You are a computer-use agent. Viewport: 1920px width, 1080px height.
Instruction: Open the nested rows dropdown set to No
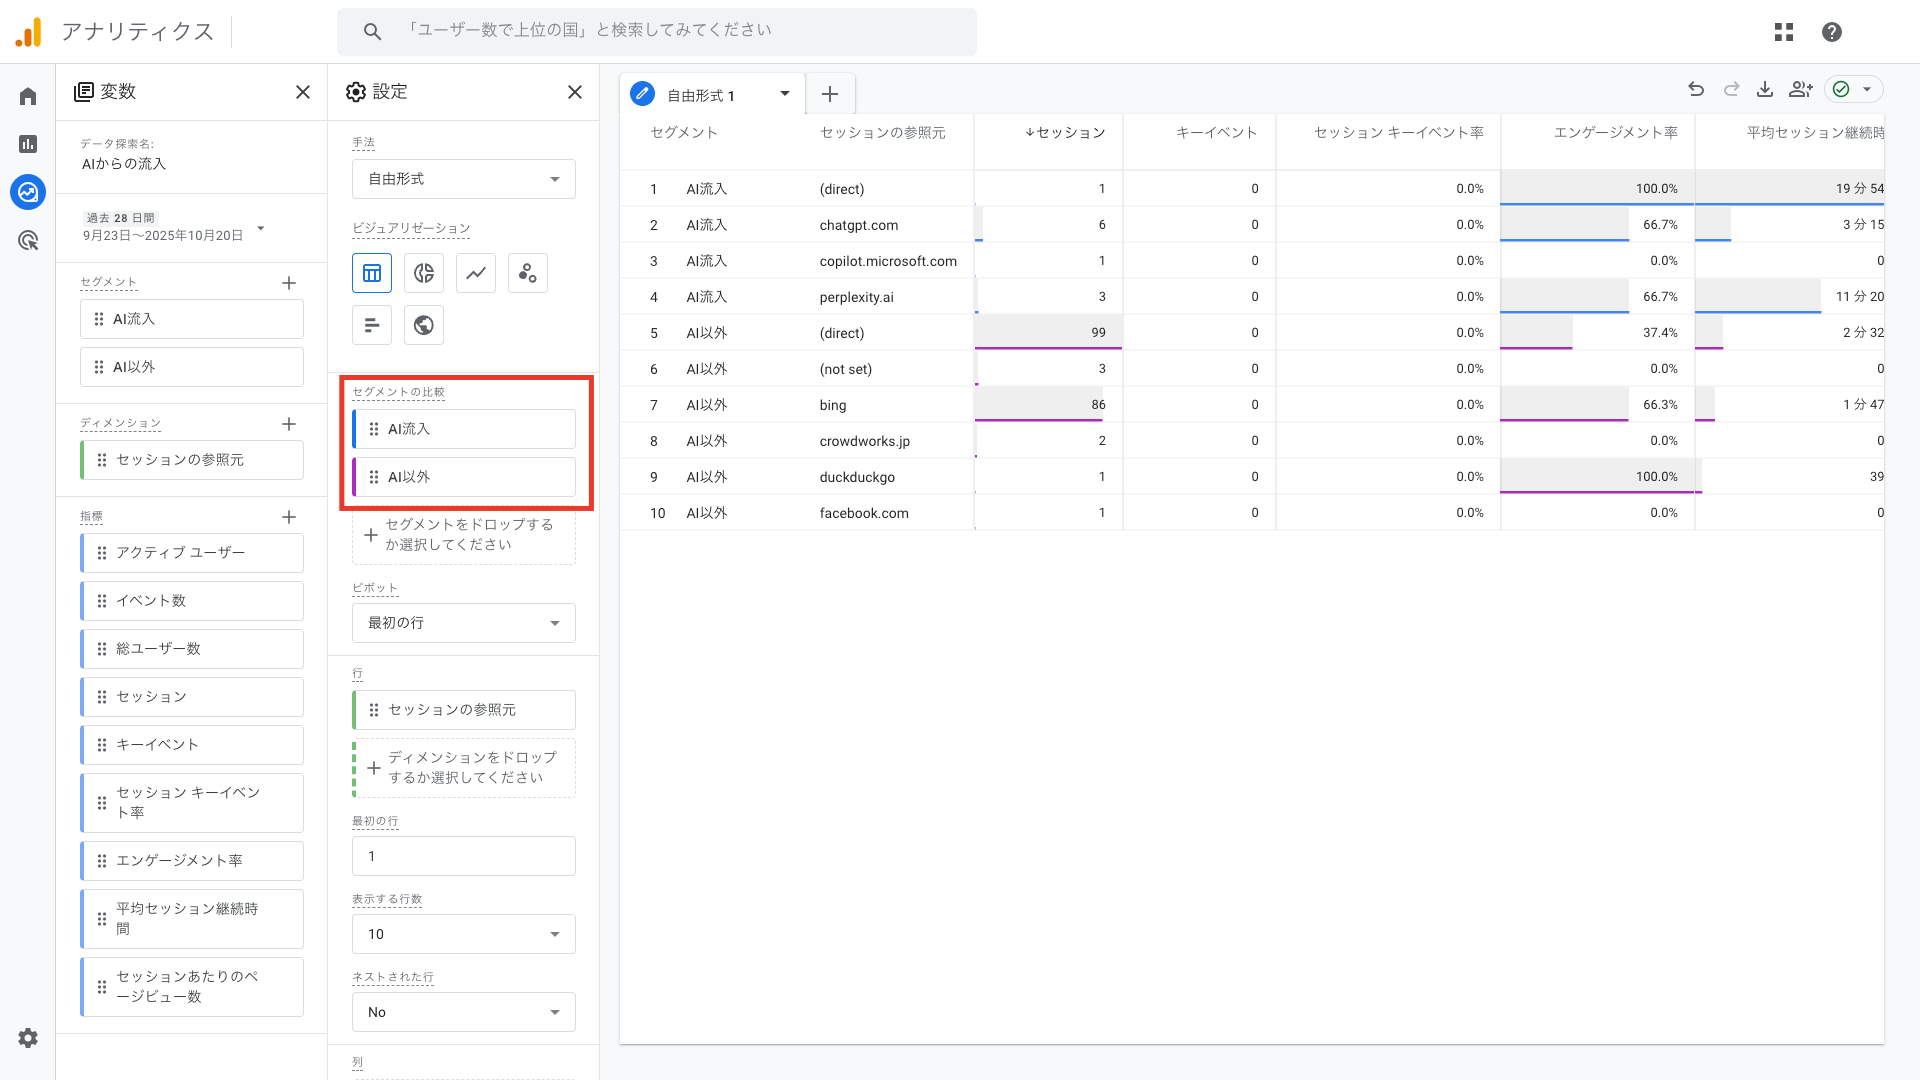tap(463, 1012)
